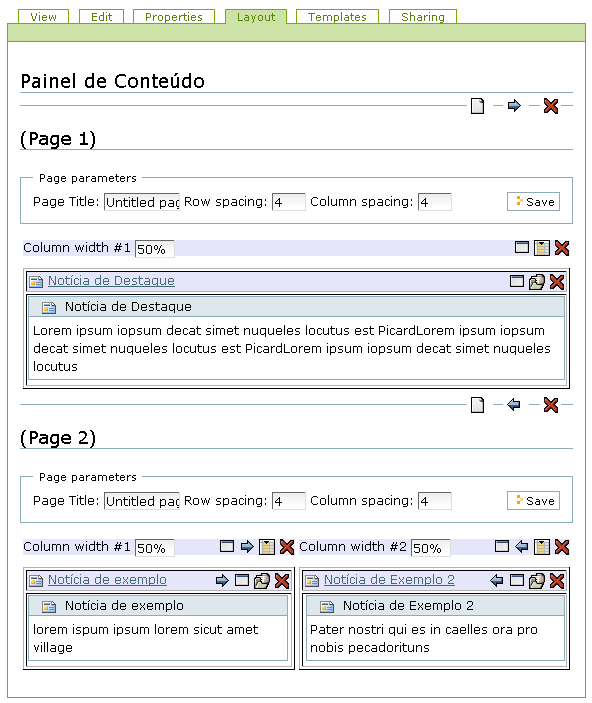Click copy icon on Notícia de Destaque tile
Image resolution: width=592 pixels, height=703 pixels.
(537, 282)
